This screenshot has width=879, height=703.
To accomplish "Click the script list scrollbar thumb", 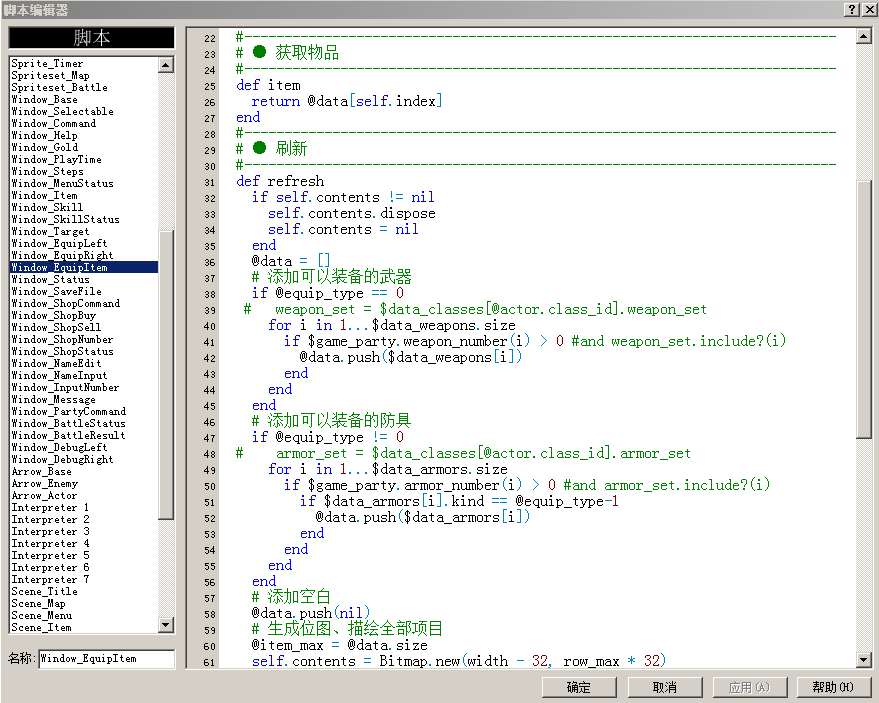I will 166,375.
